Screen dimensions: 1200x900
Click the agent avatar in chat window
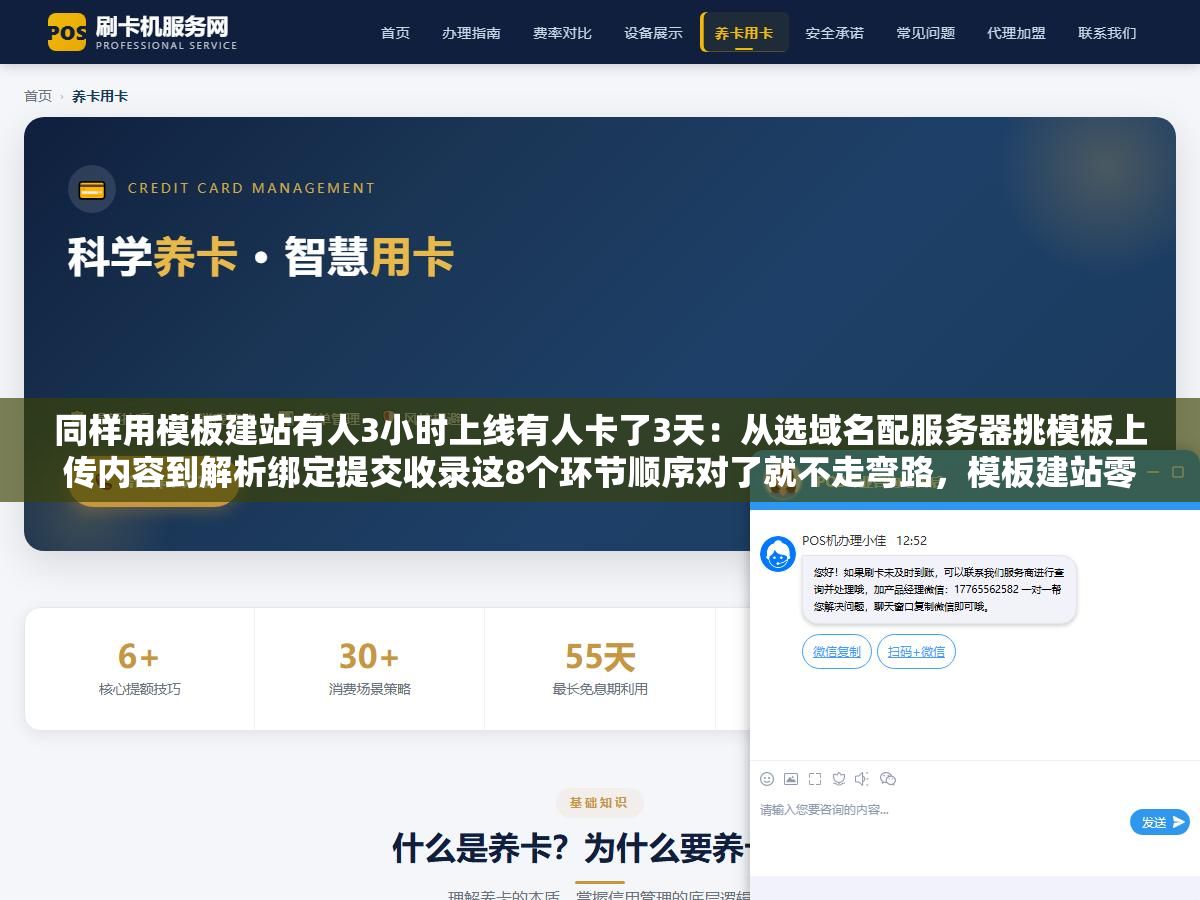[x=778, y=554]
